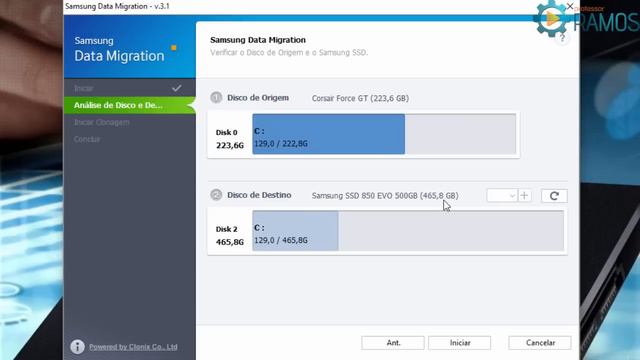Click the Ant. button
Viewport: 640px width, 360px height.
(x=393, y=343)
